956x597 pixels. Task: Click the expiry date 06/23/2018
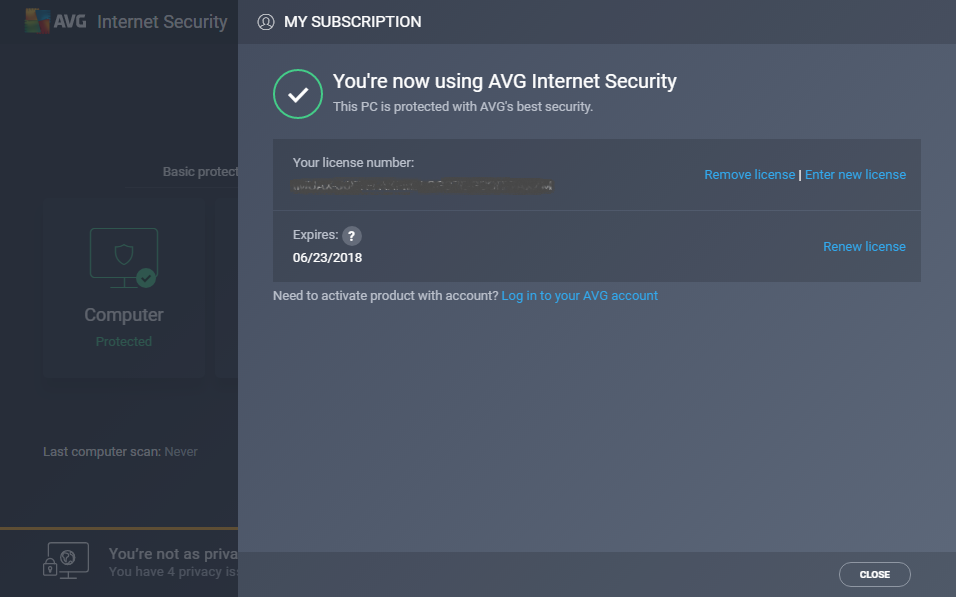pos(327,258)
